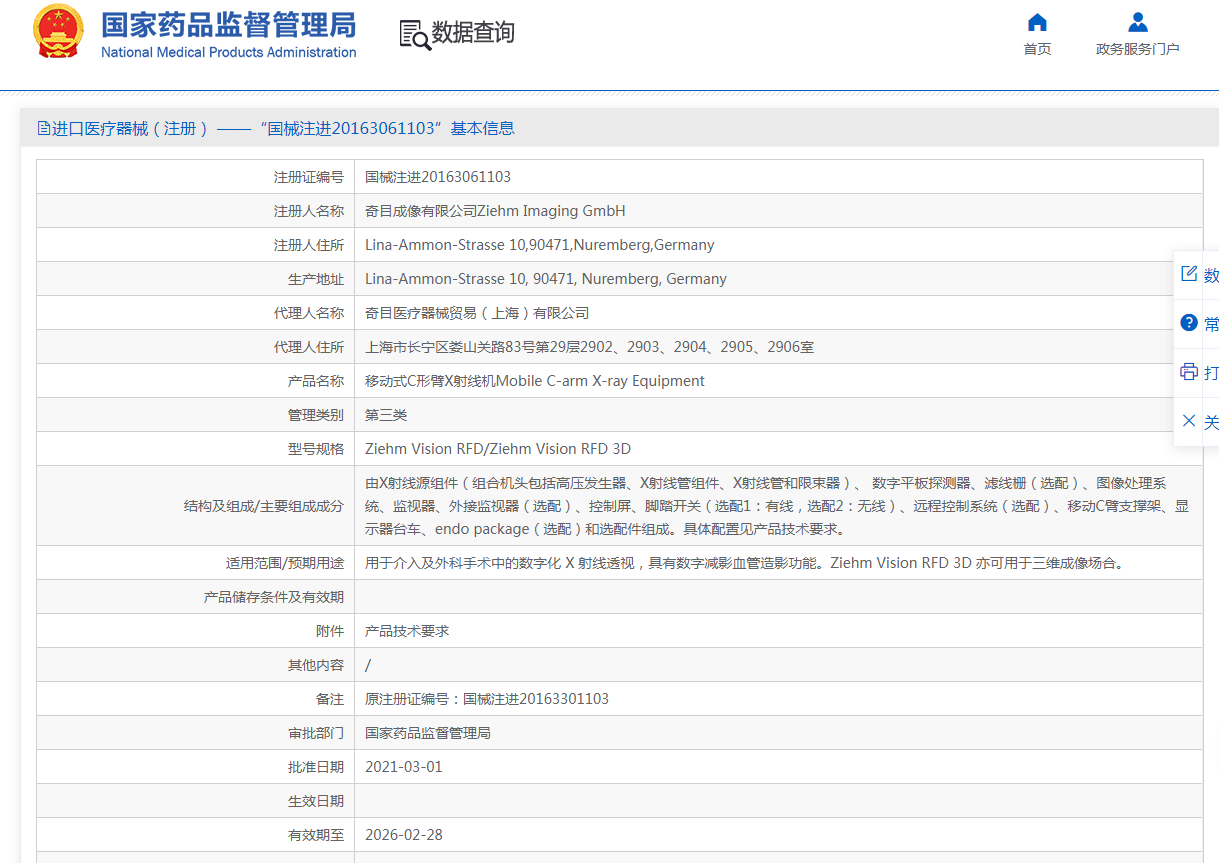Viewport: 1219px width, 863px height.
Task: Open the 首页 home icon
Action: point(1037,22)
